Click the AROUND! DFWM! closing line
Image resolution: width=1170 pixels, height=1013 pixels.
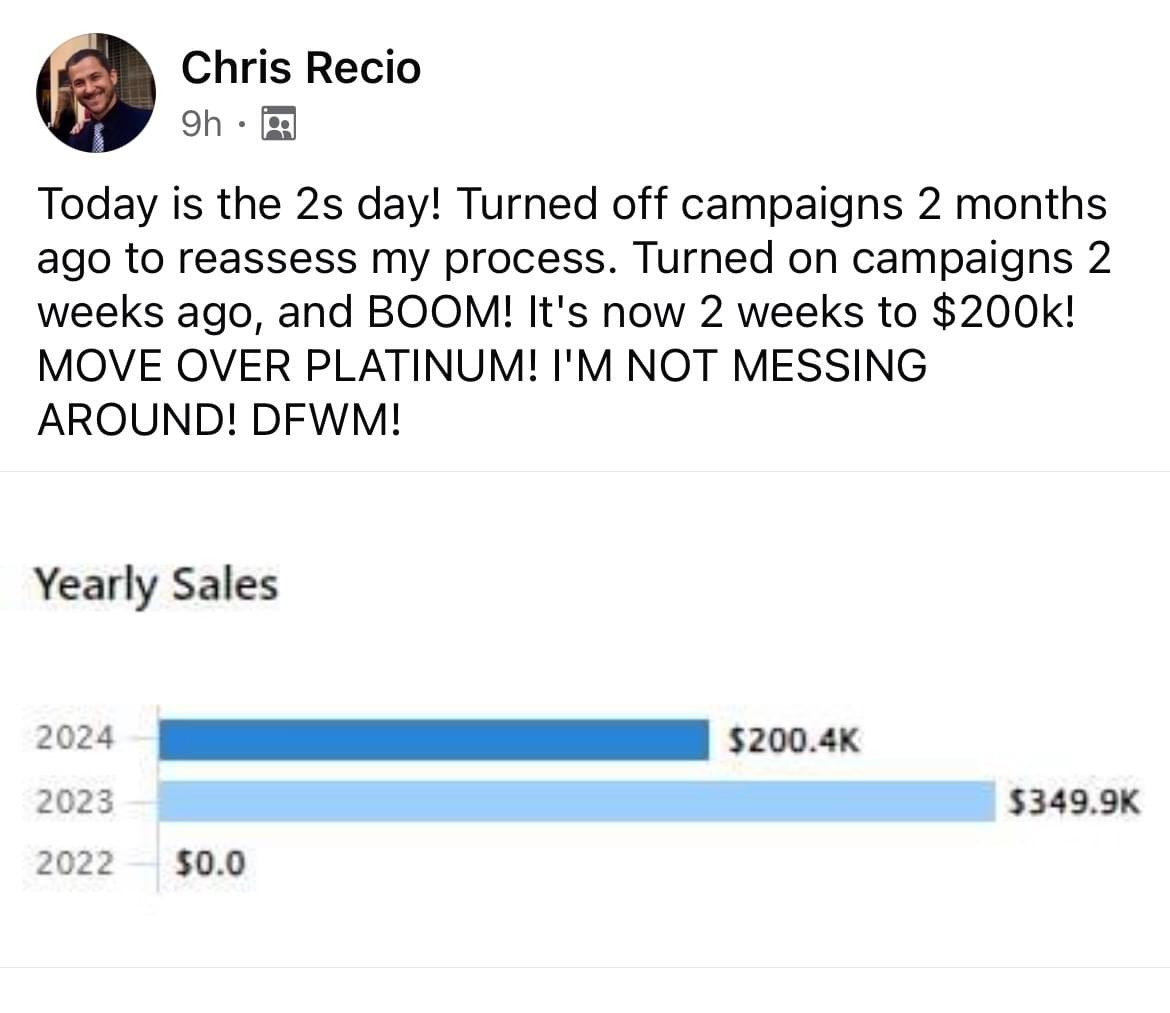tap(219, 420)
